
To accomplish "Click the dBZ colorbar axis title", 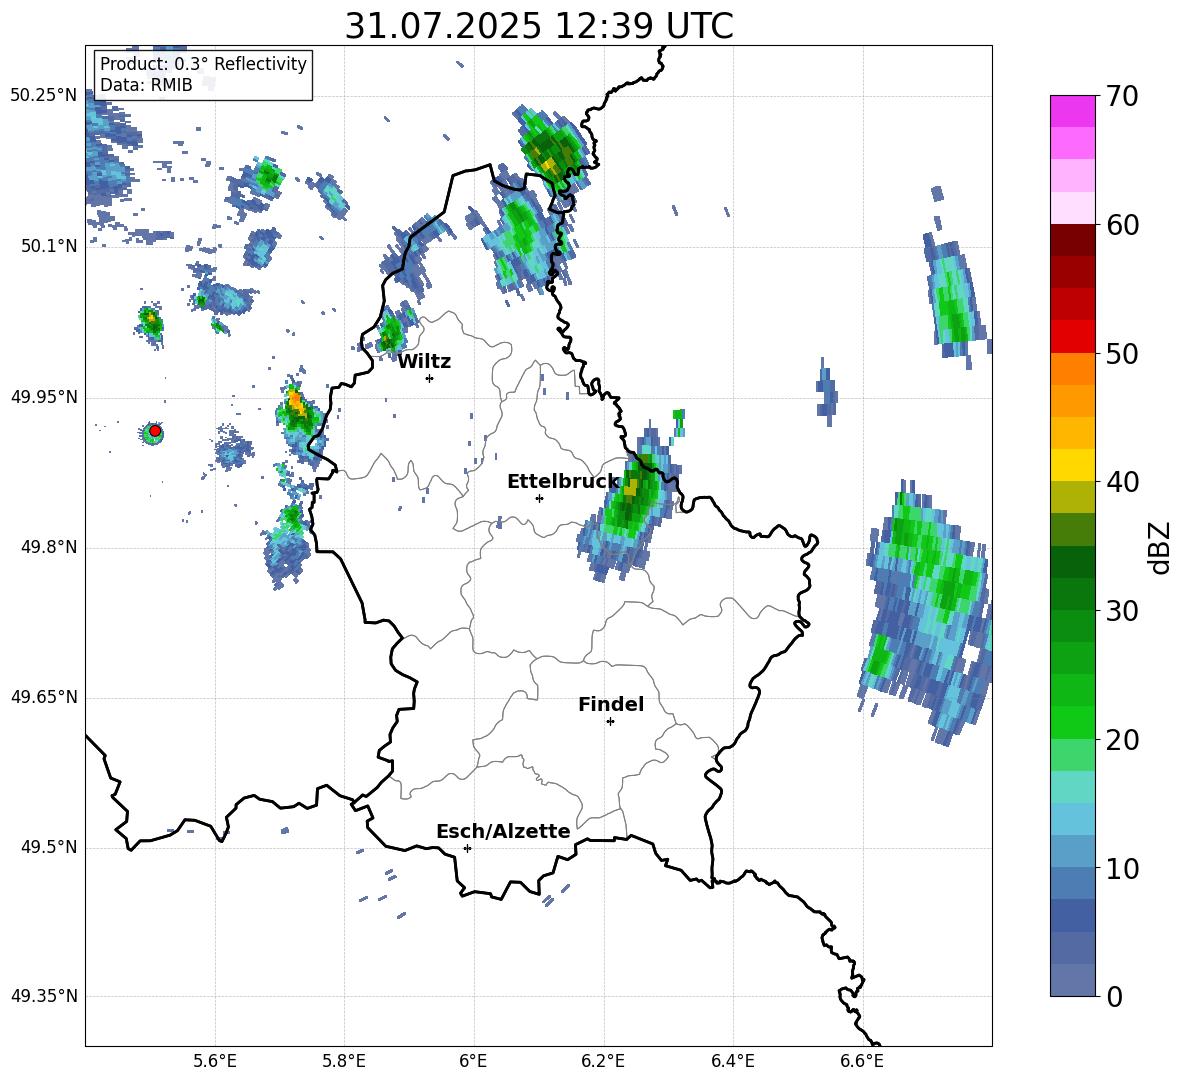I will click(1161, 547).
